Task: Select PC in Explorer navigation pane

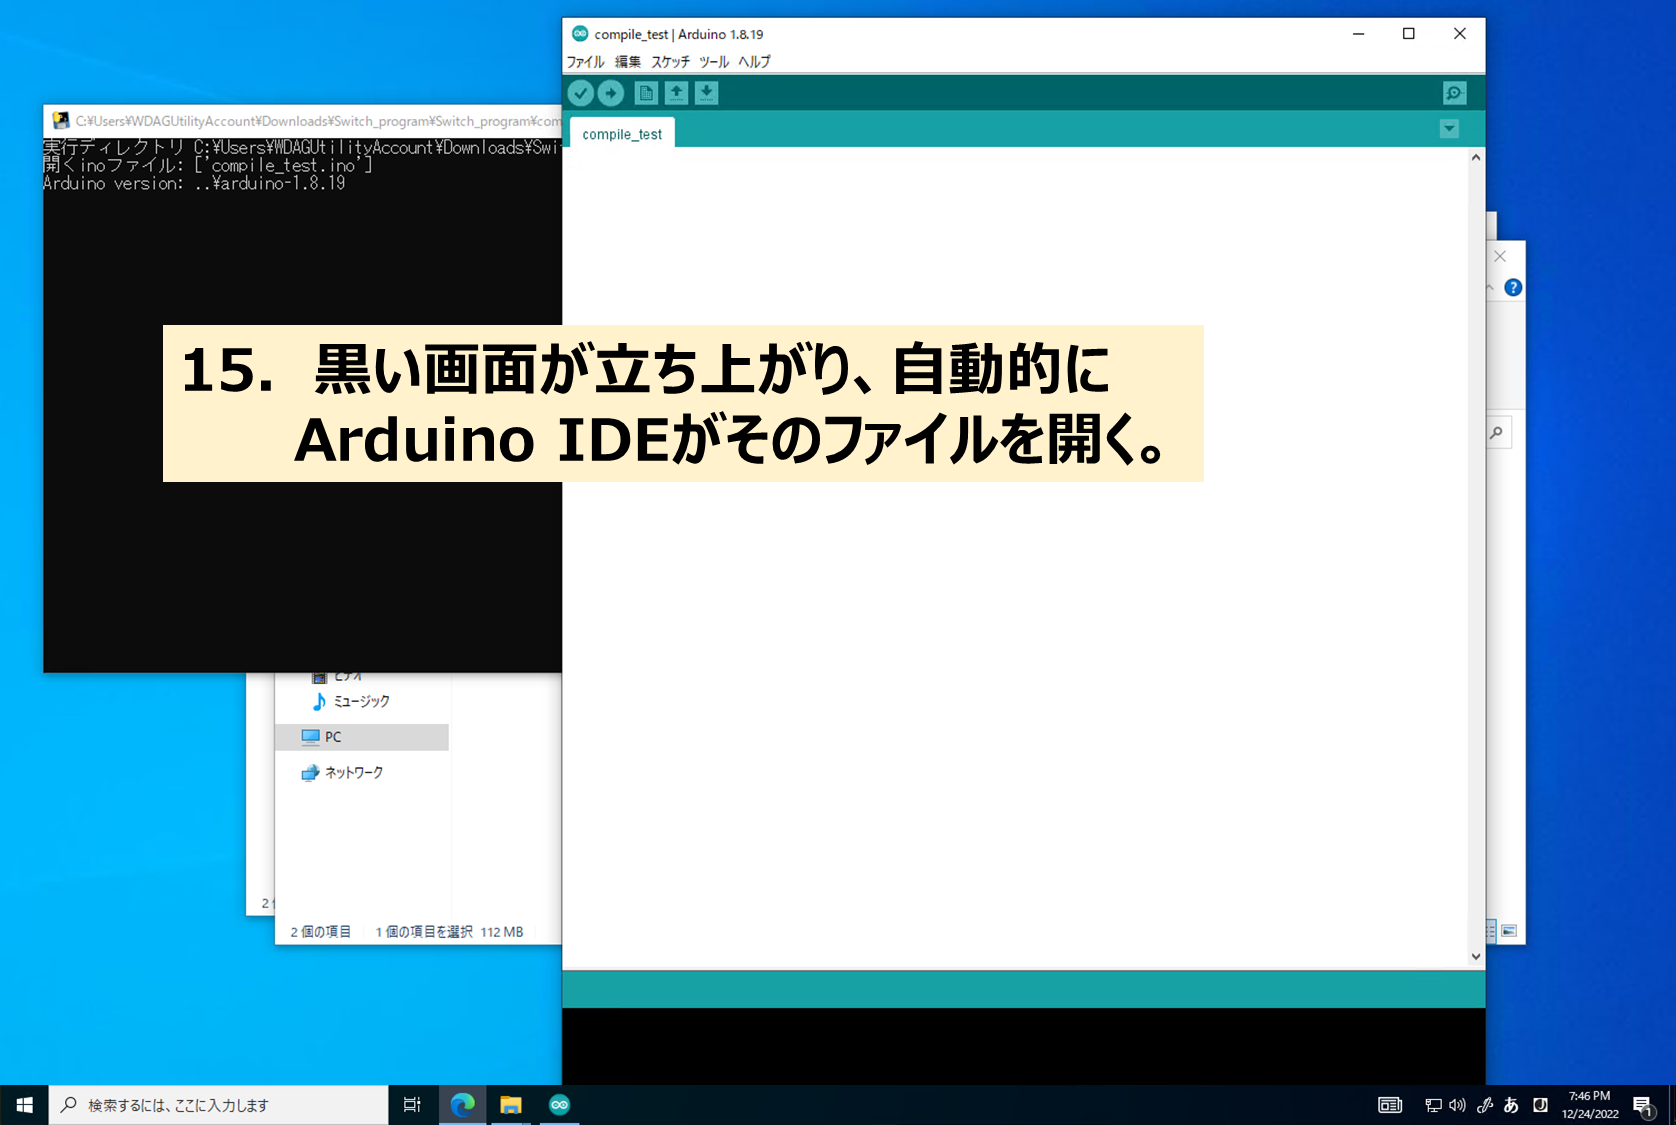Action: (x=362, y=737)
